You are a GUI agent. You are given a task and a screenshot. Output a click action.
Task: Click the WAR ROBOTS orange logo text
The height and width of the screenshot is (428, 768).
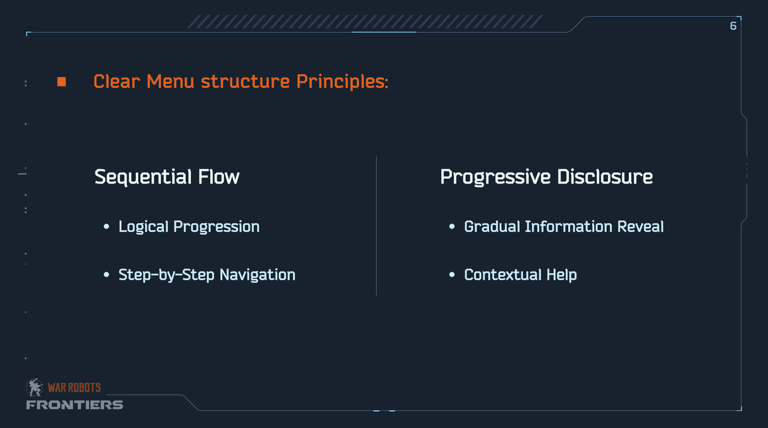(74, 388)
